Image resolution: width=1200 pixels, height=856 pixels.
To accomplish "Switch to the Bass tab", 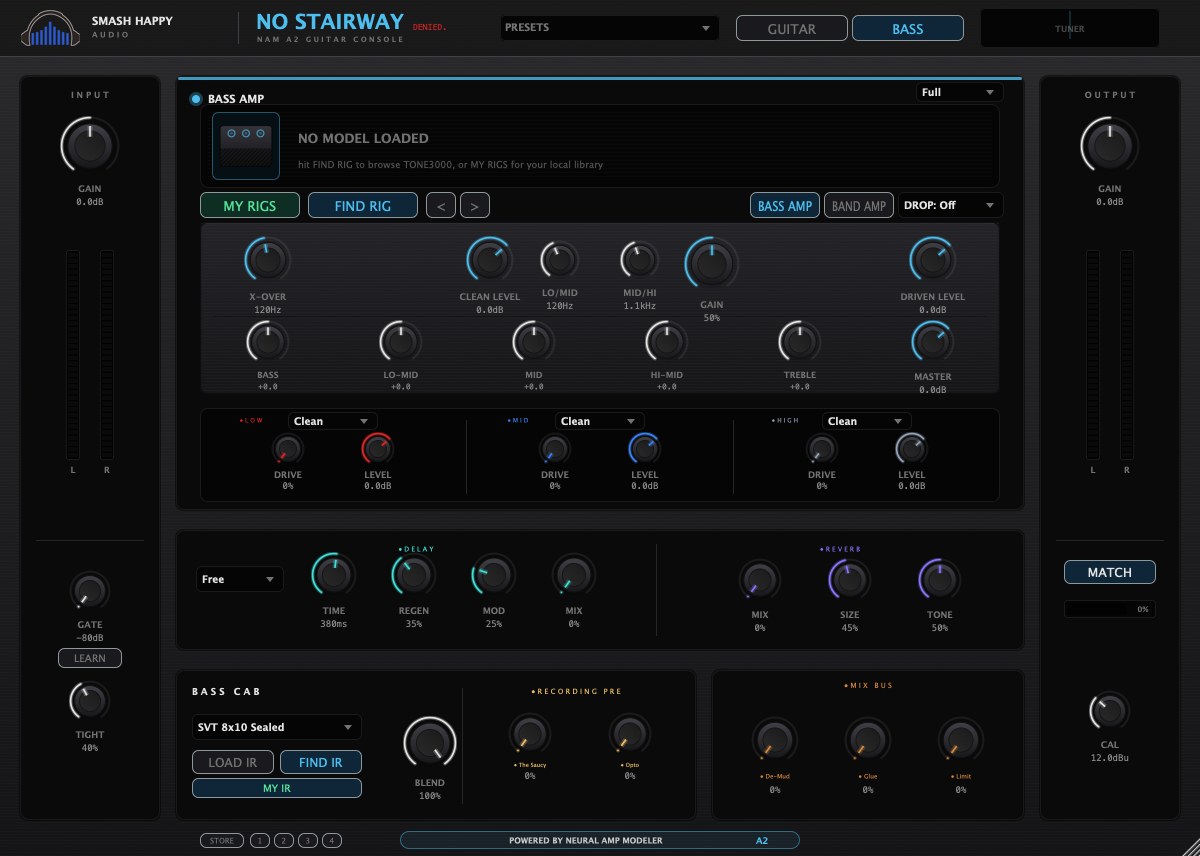I will pos(908,29).
